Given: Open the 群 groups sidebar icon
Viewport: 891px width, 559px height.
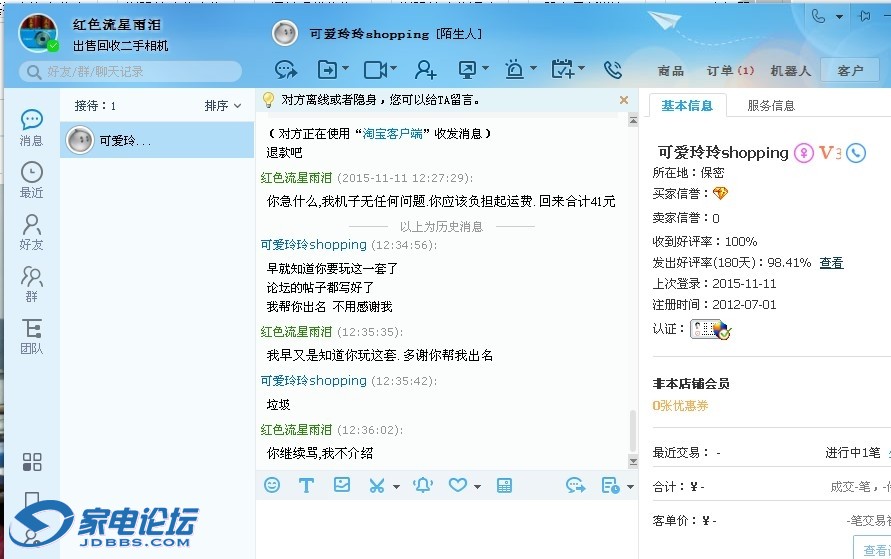Looking at the screenshot, I should (x=31, y=284).
